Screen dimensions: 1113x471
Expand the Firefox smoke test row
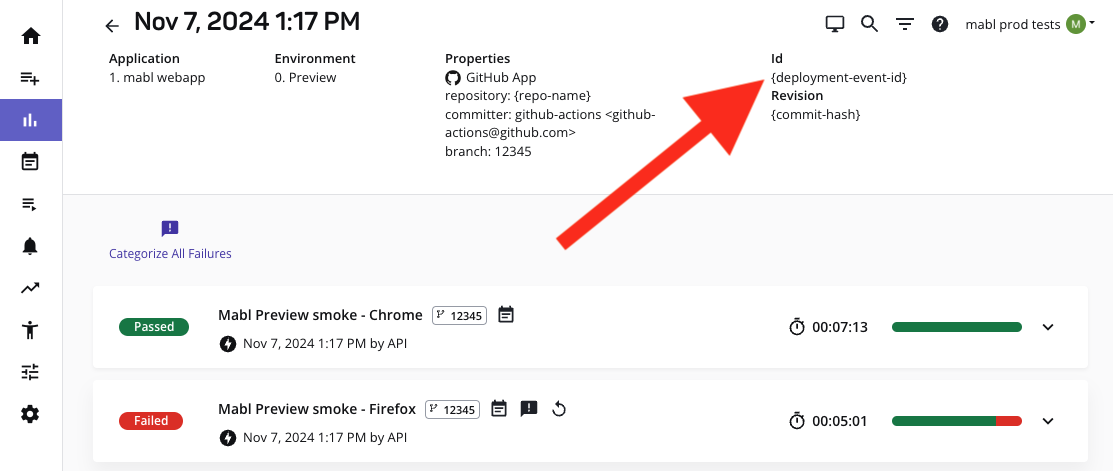pos(1048,421)
